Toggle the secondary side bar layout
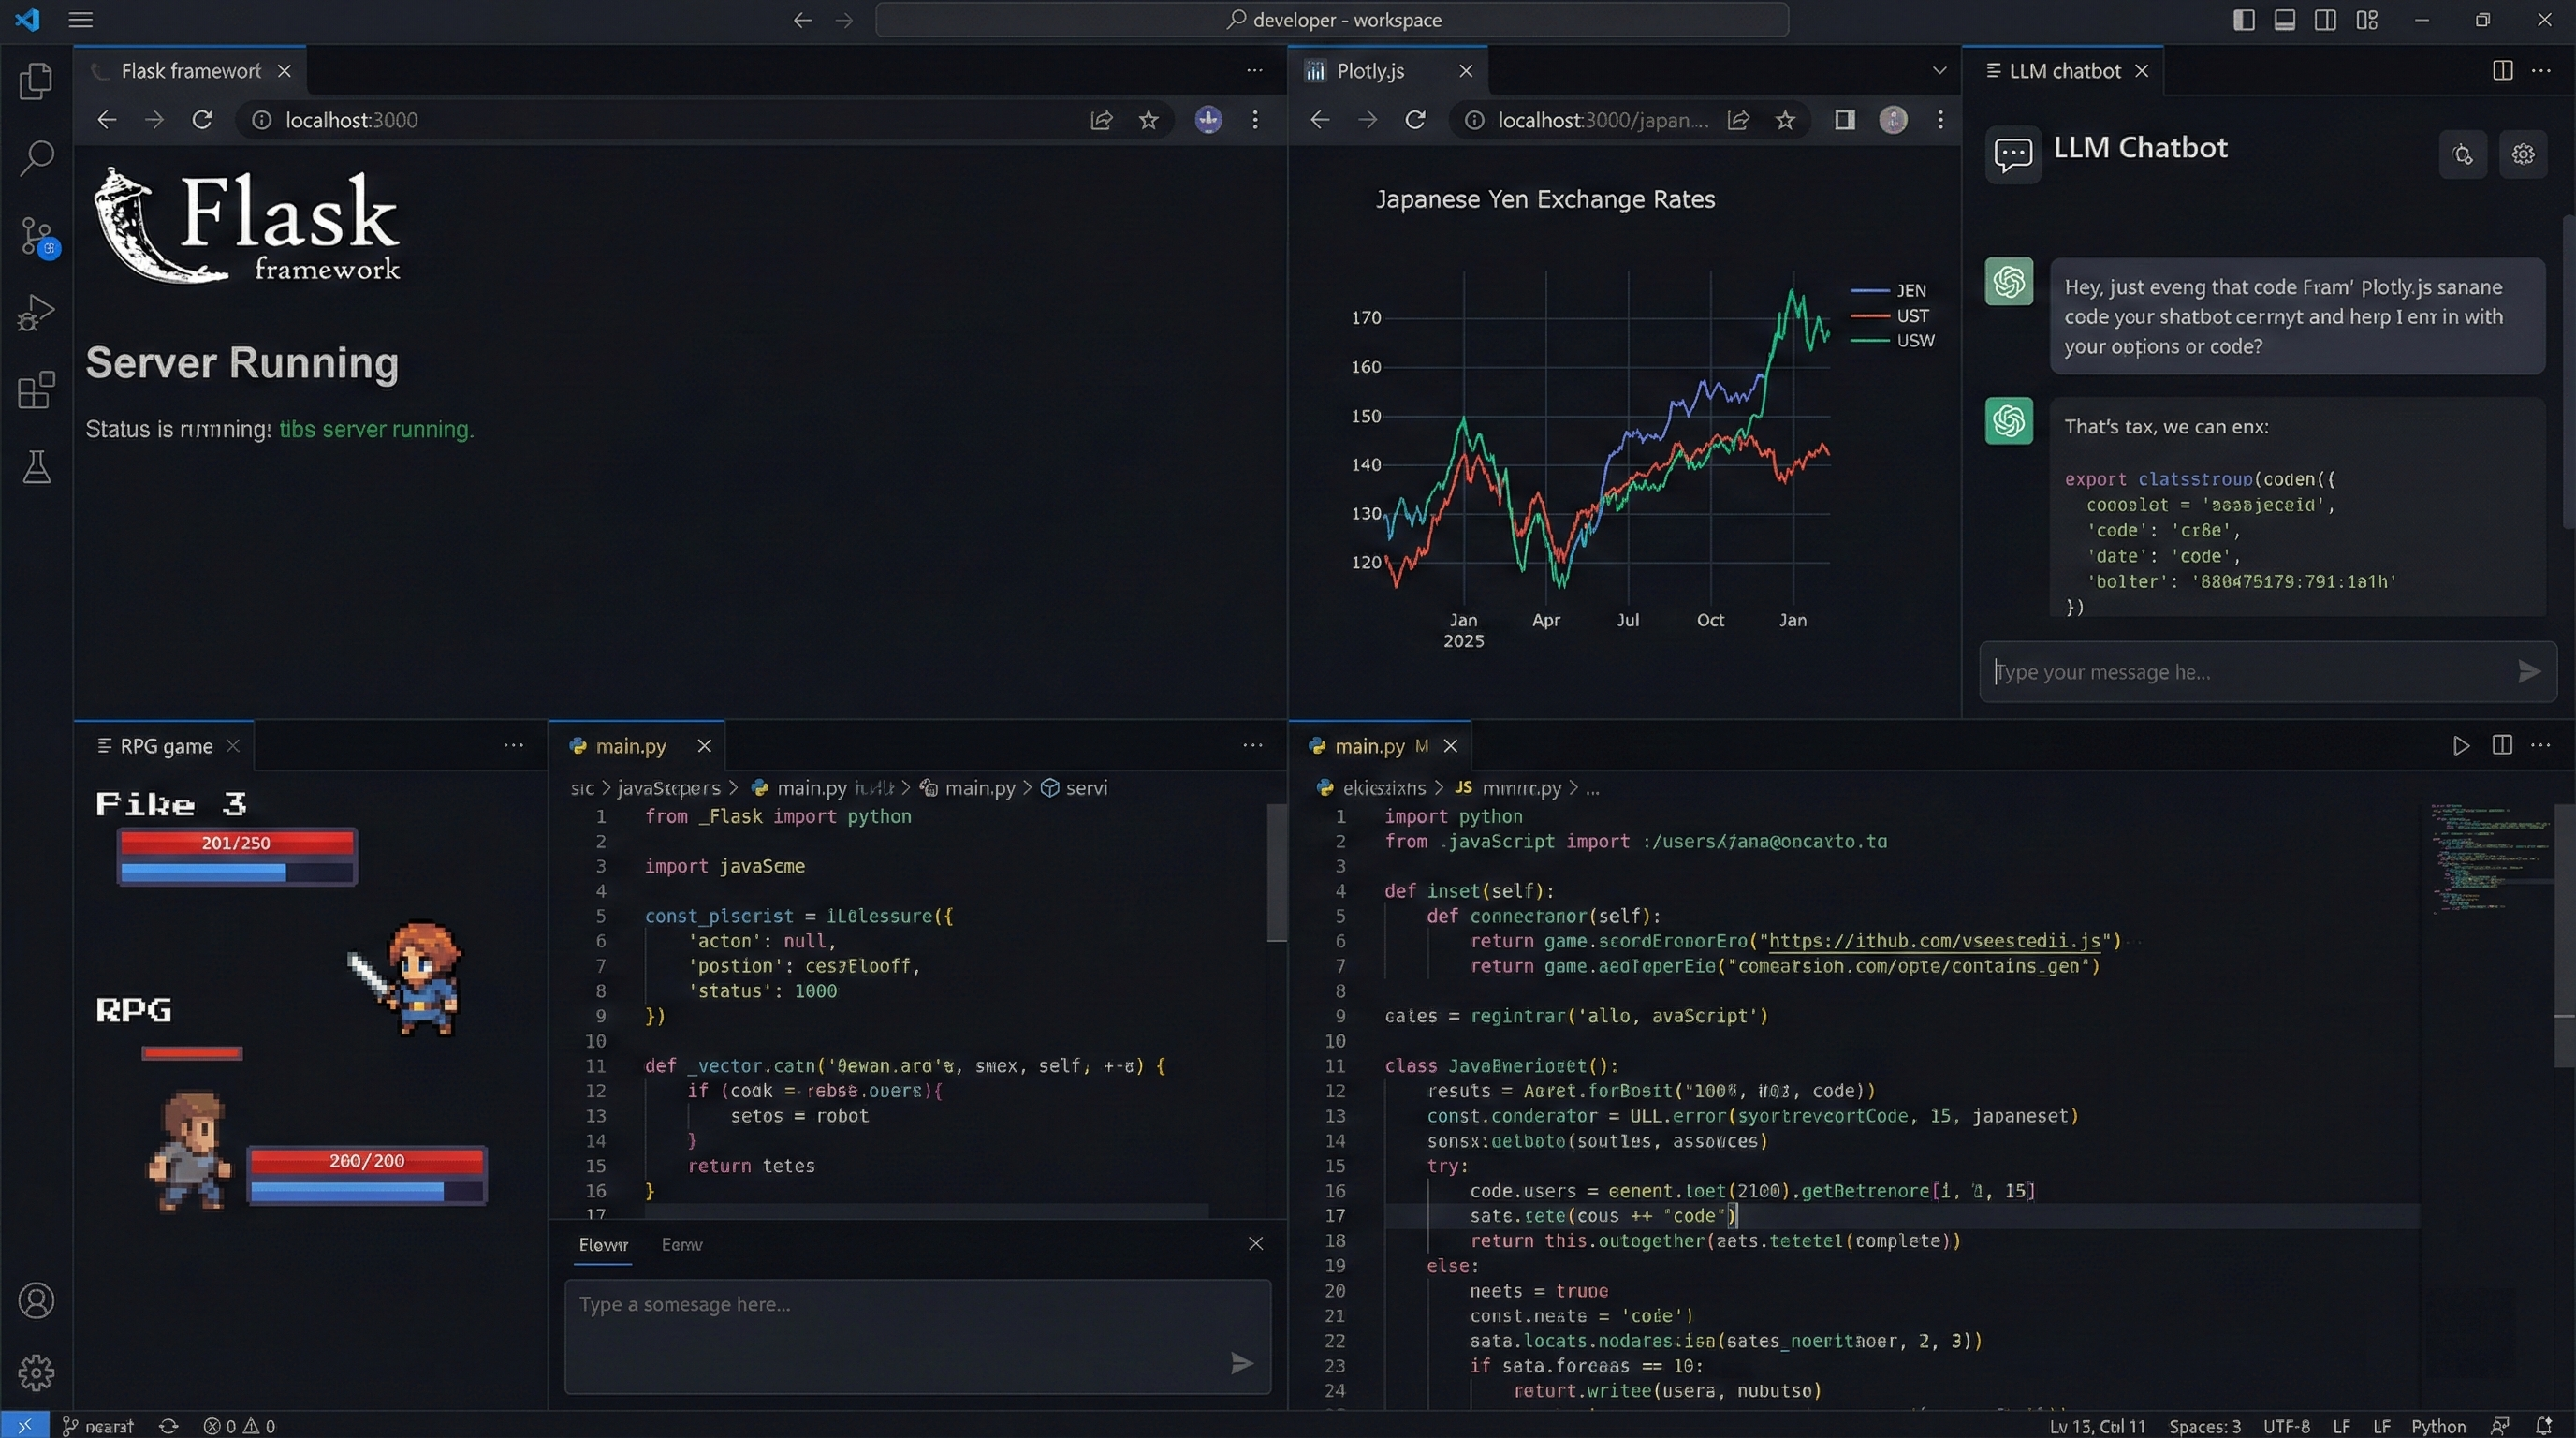Screen dimensions: 2576x1438 2325,20
